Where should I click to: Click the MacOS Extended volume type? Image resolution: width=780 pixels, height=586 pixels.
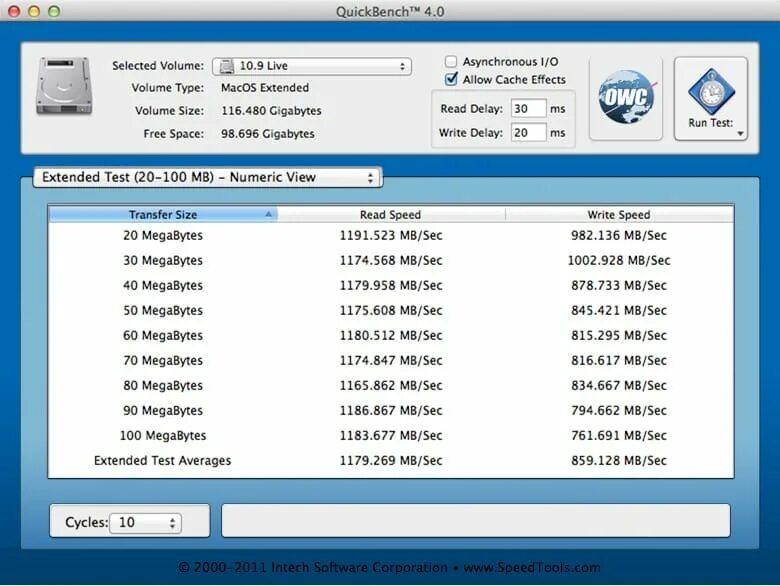point(265,88)
